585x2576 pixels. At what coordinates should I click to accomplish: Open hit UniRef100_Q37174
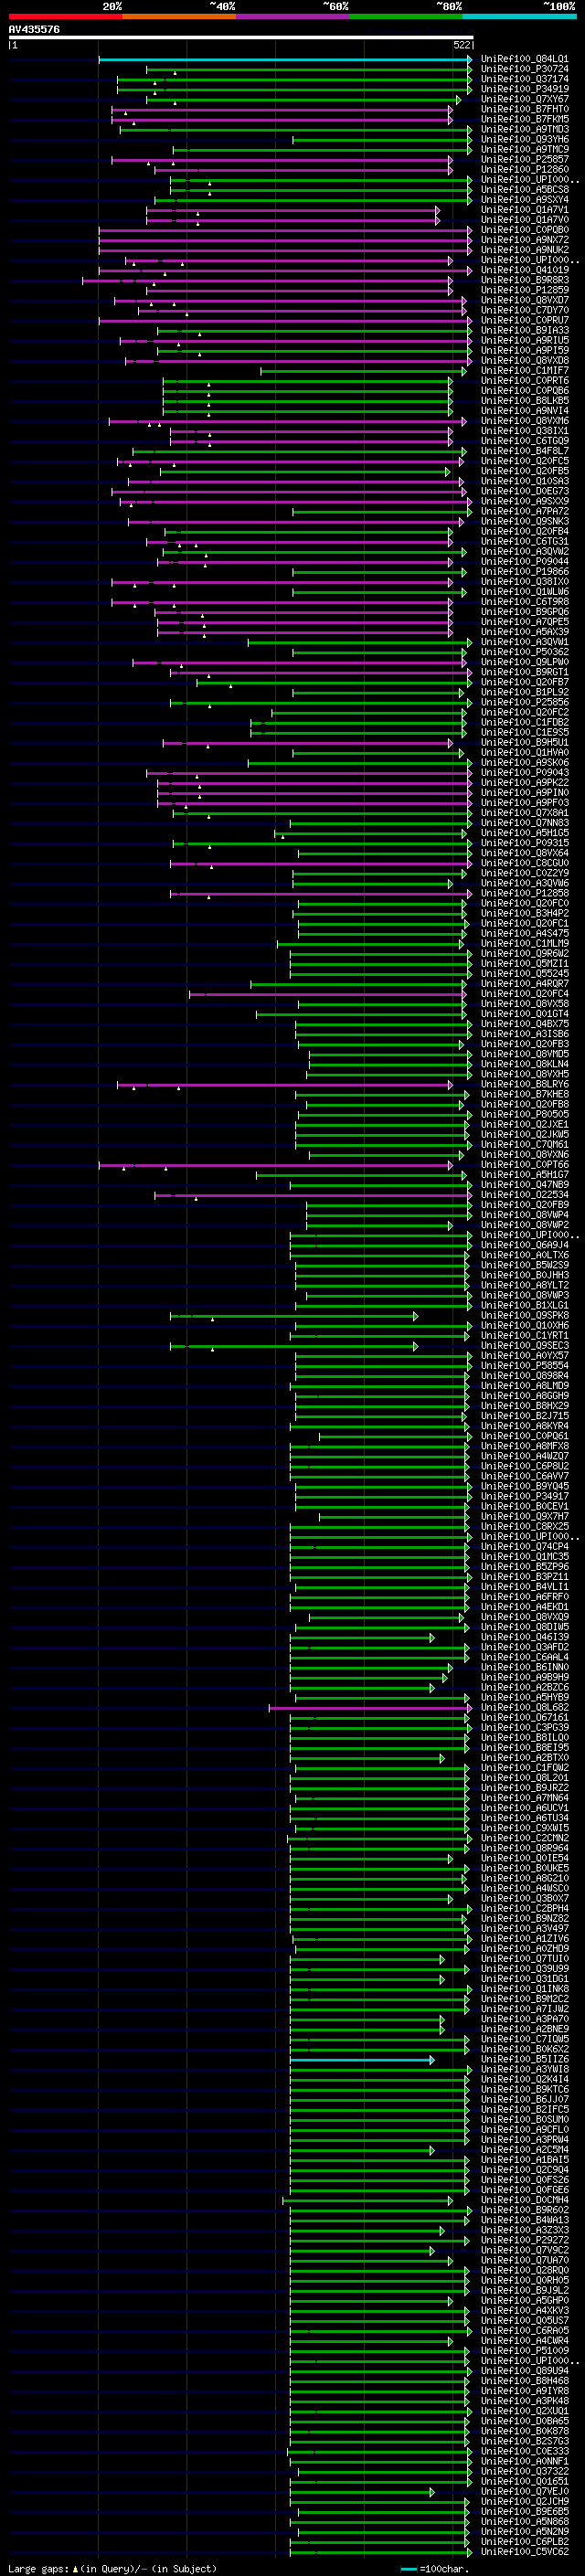(x=525, y=79)
